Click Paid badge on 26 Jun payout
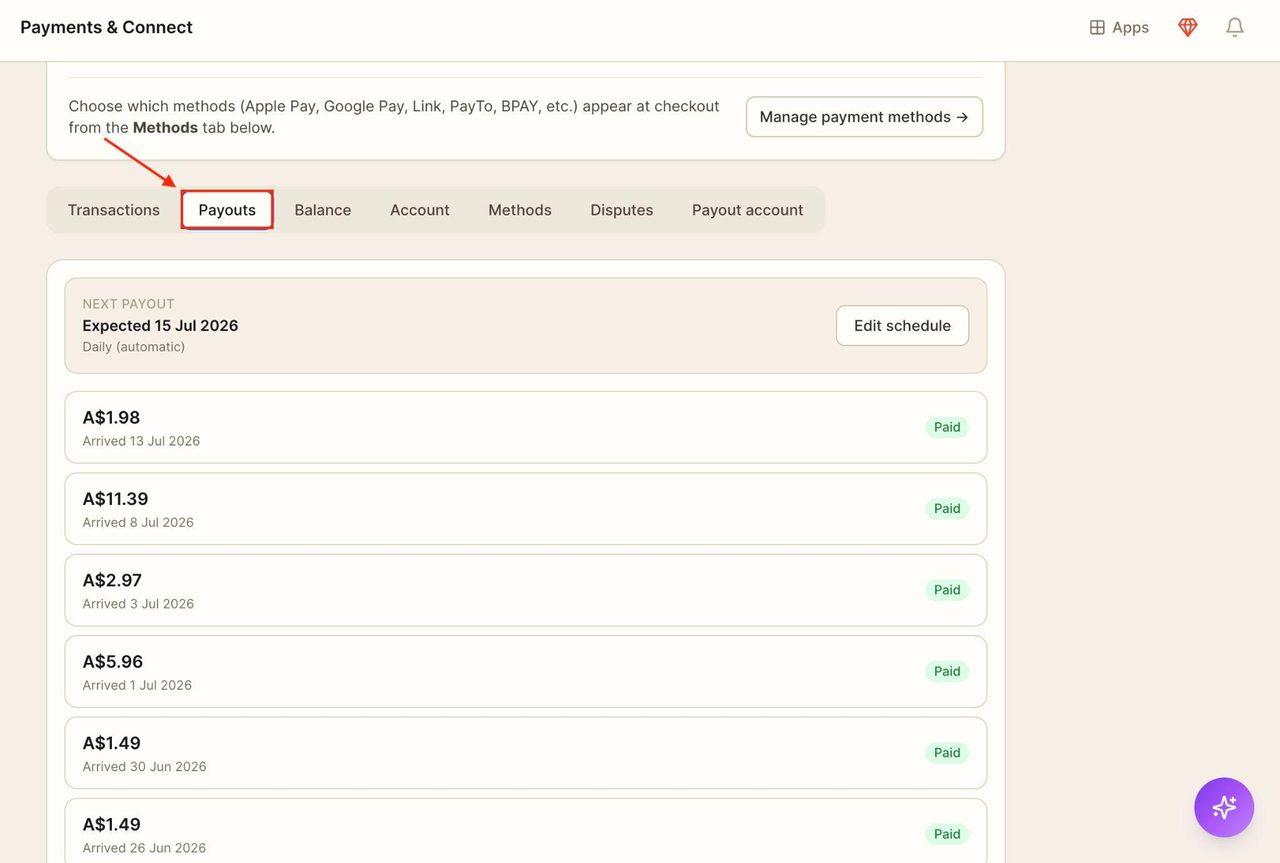1280x863 pixels. coord(947,834)
